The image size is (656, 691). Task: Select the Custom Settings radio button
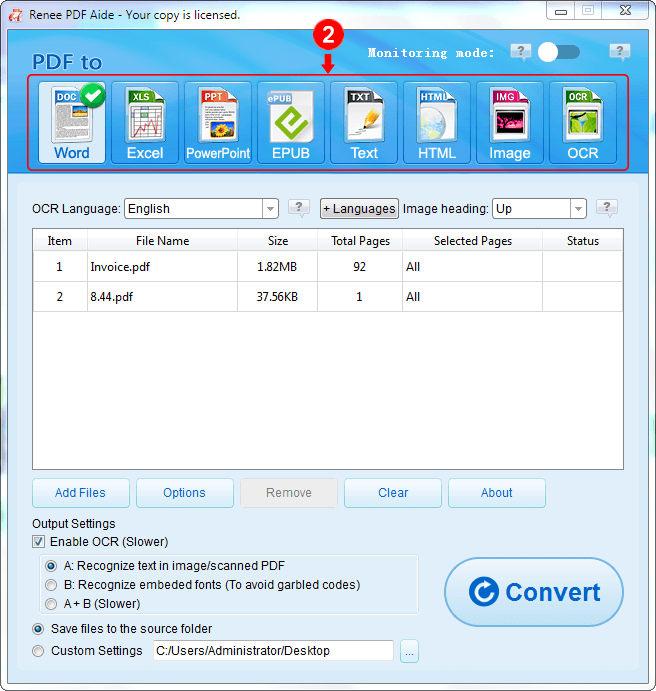(x=39, y=651)
